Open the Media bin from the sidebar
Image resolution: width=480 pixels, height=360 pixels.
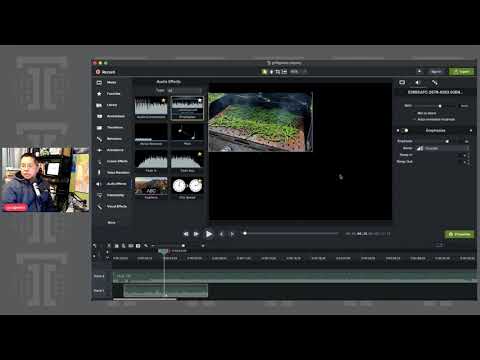[107, 82]
